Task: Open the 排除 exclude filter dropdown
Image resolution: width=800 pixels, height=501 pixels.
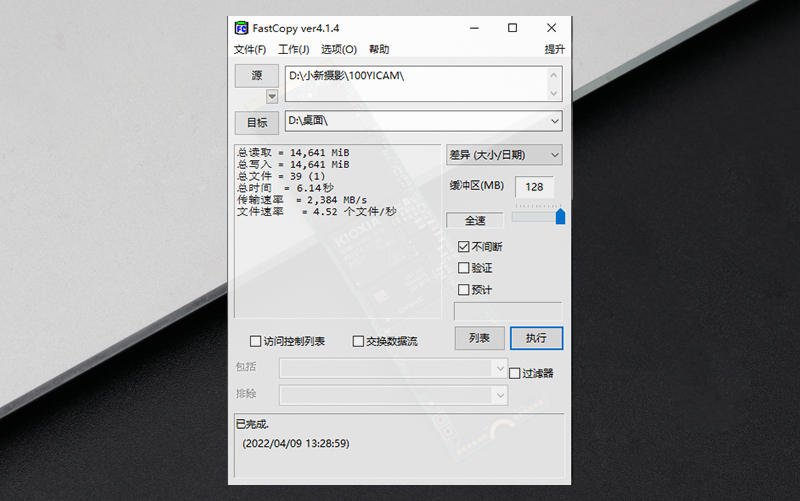Action: point(499,395)
